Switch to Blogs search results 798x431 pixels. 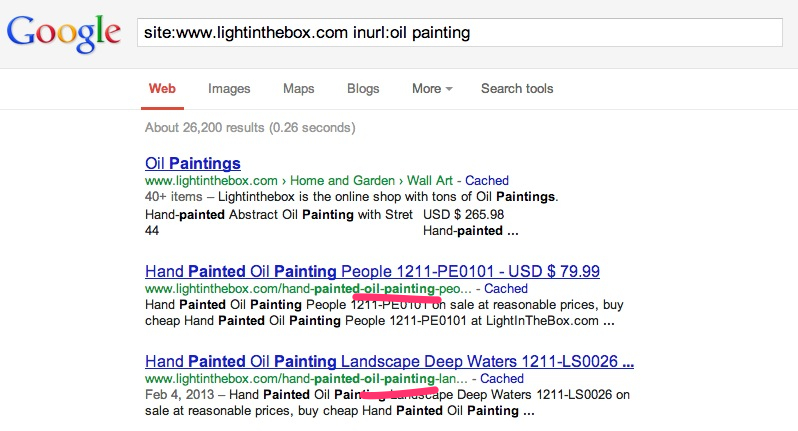pyautogui.click(x=363, y=88)
